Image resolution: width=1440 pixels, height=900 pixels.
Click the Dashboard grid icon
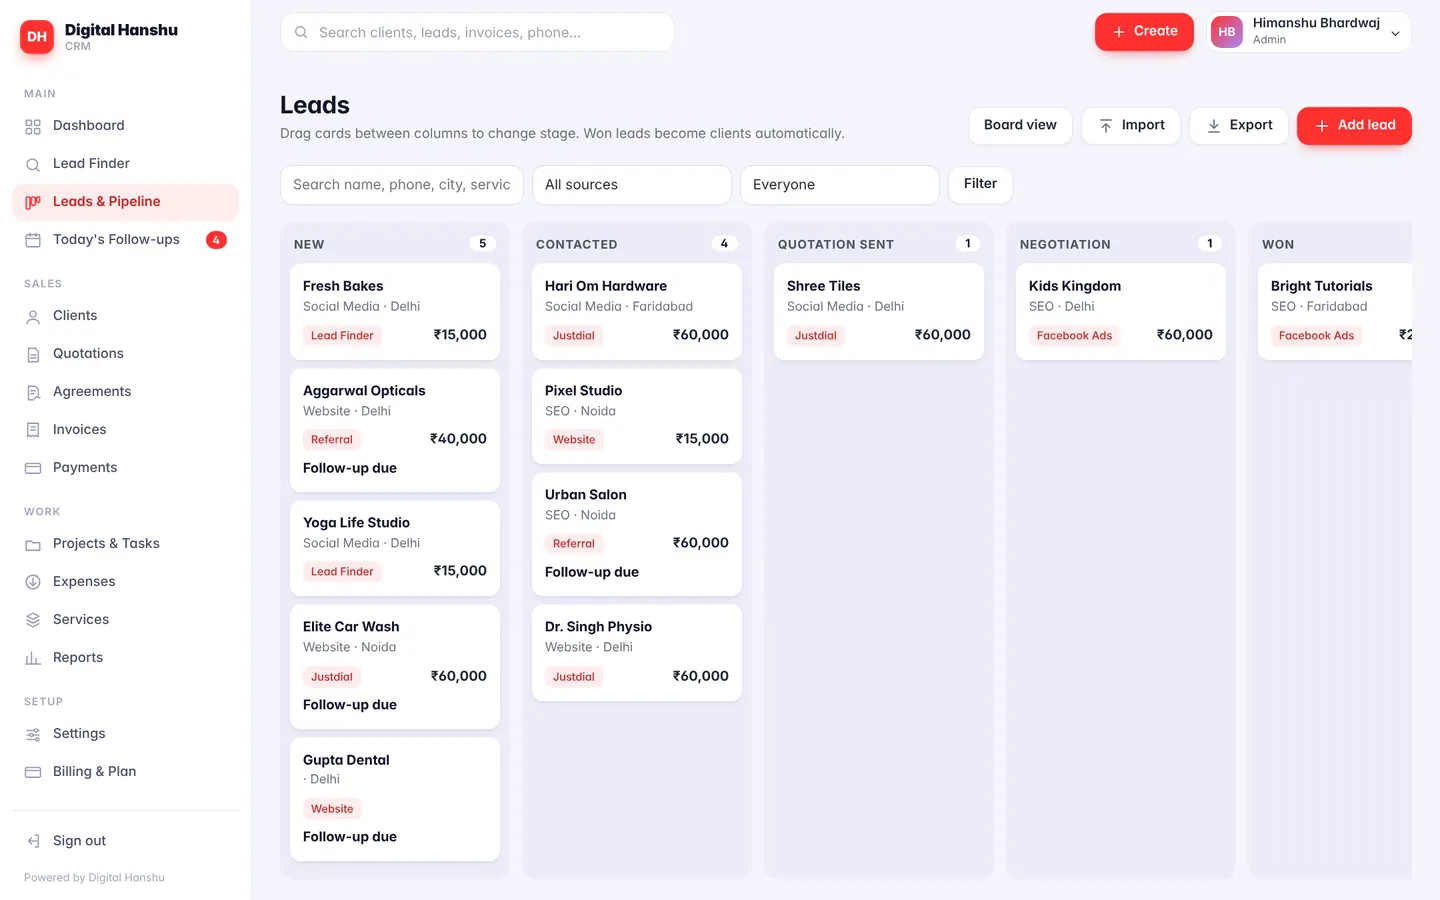coord(33,126)
